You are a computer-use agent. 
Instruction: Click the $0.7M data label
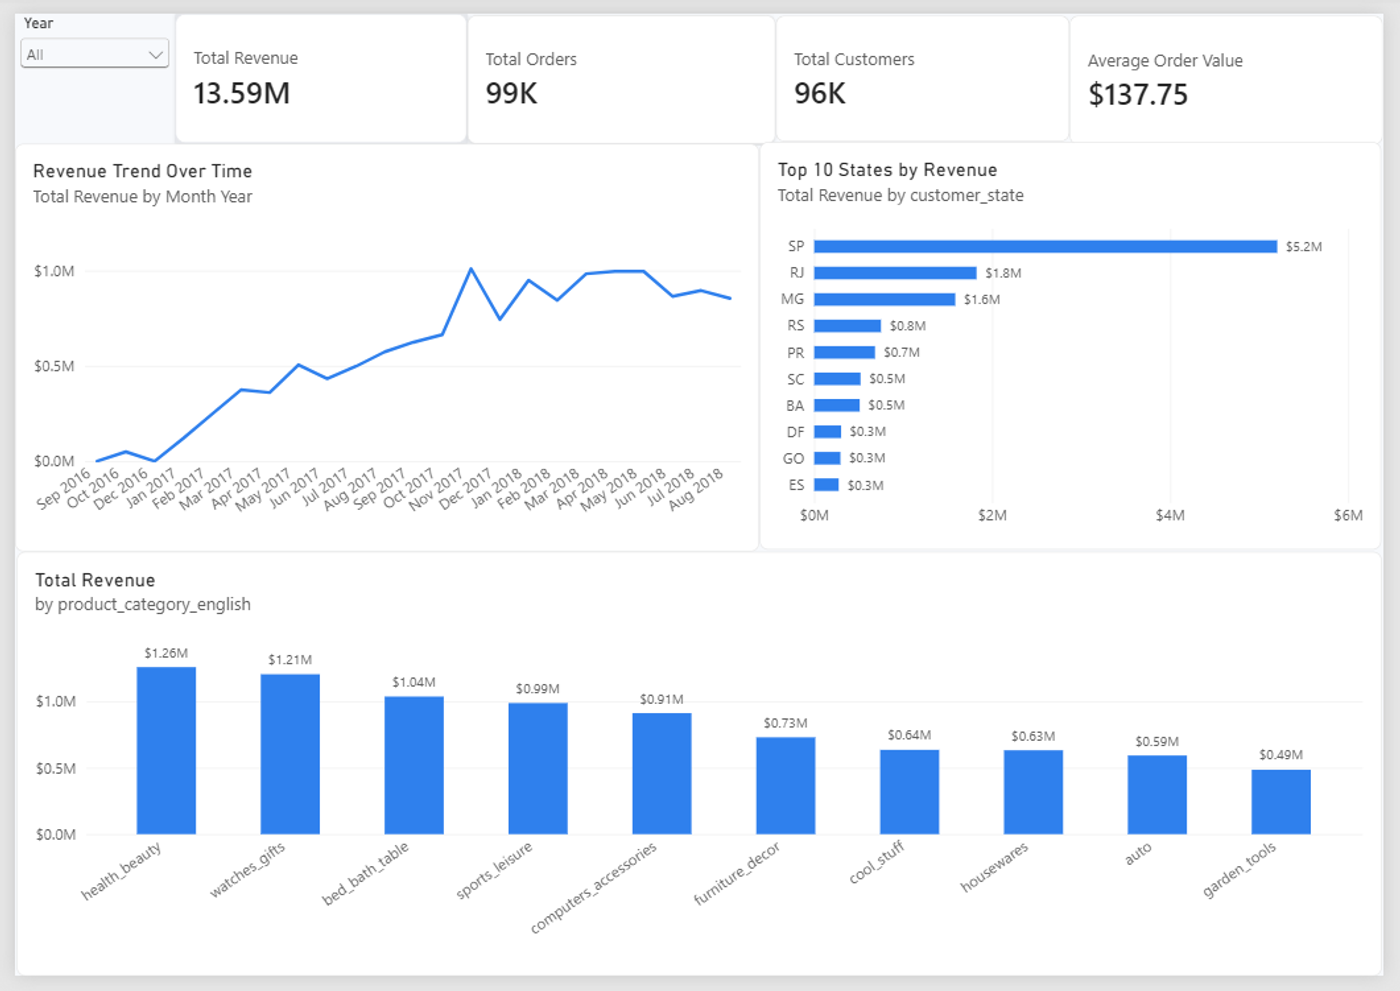pos(901,352)
